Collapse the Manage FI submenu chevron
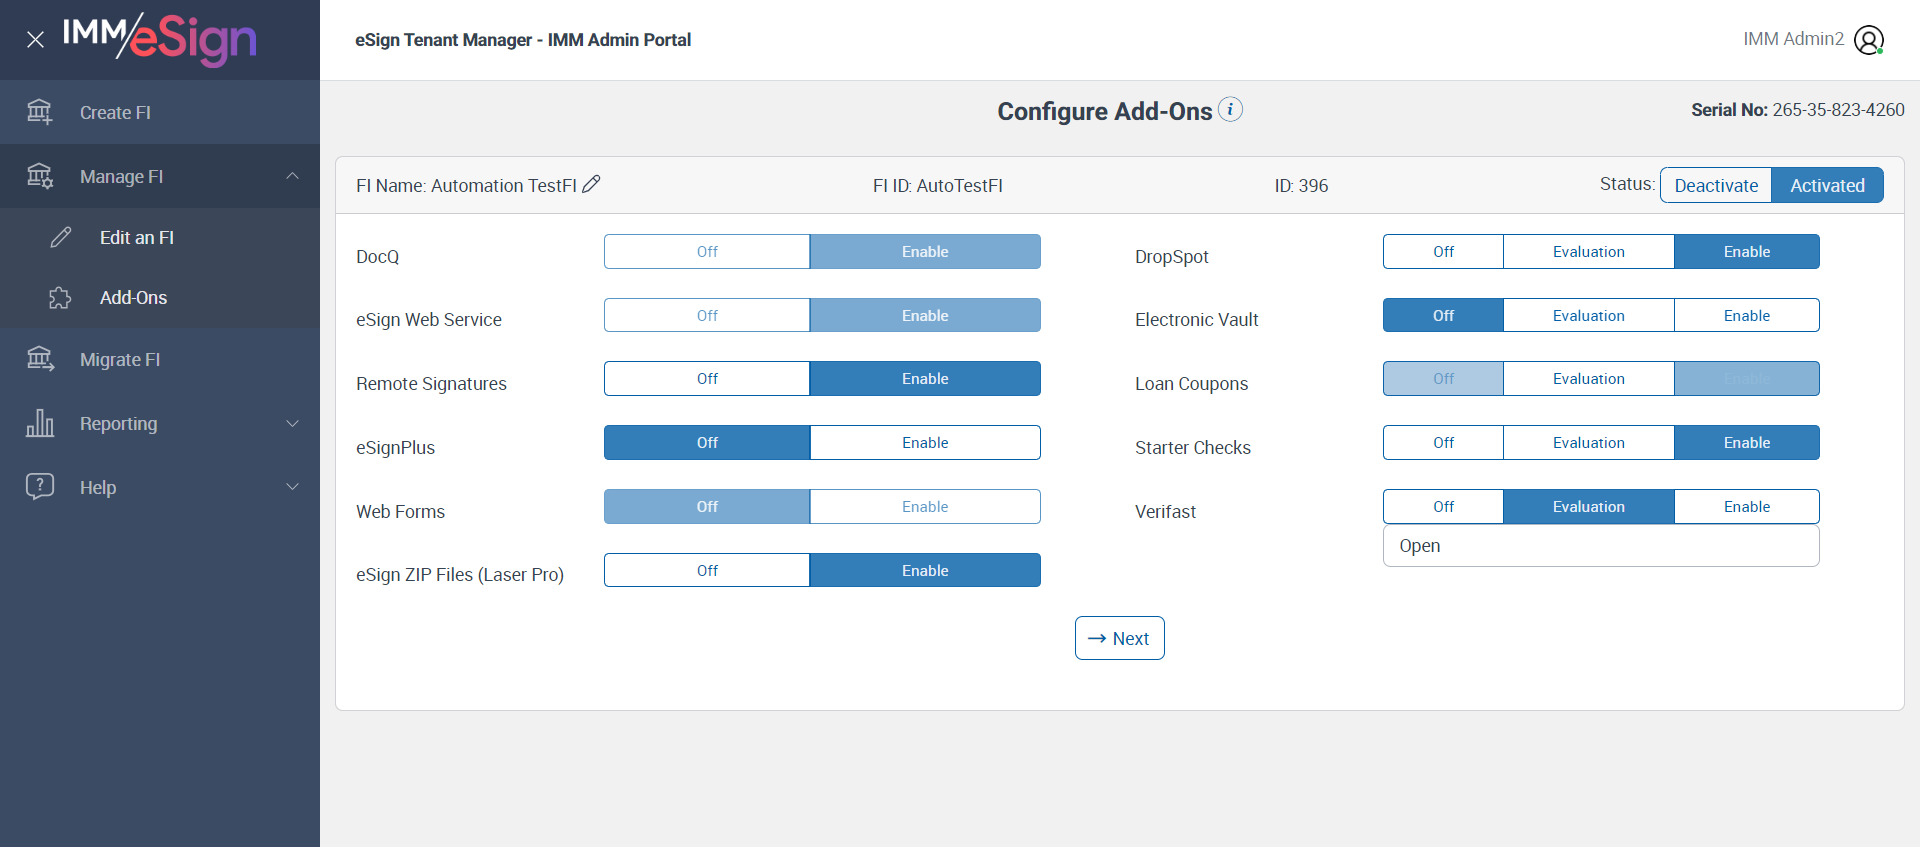Viewport: 1920px width, 847px height. pos(292,176)
